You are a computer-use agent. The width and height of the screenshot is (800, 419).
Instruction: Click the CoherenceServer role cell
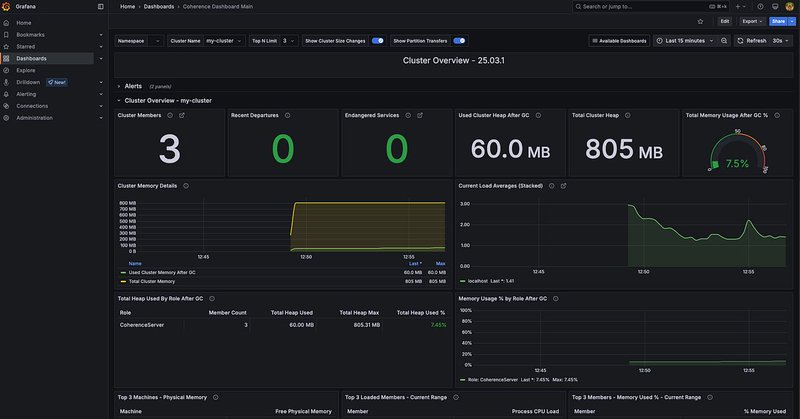tap(142, 325)
